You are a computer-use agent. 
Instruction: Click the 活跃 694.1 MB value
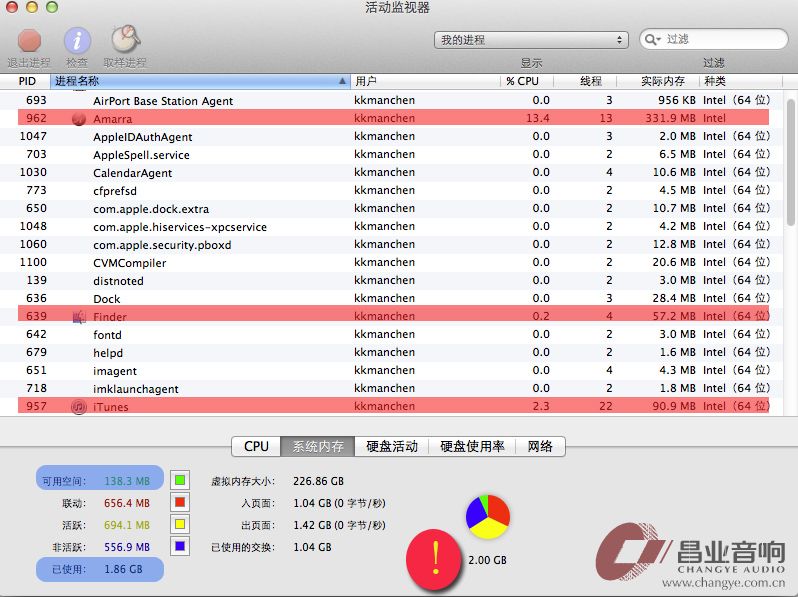(127, 525)
